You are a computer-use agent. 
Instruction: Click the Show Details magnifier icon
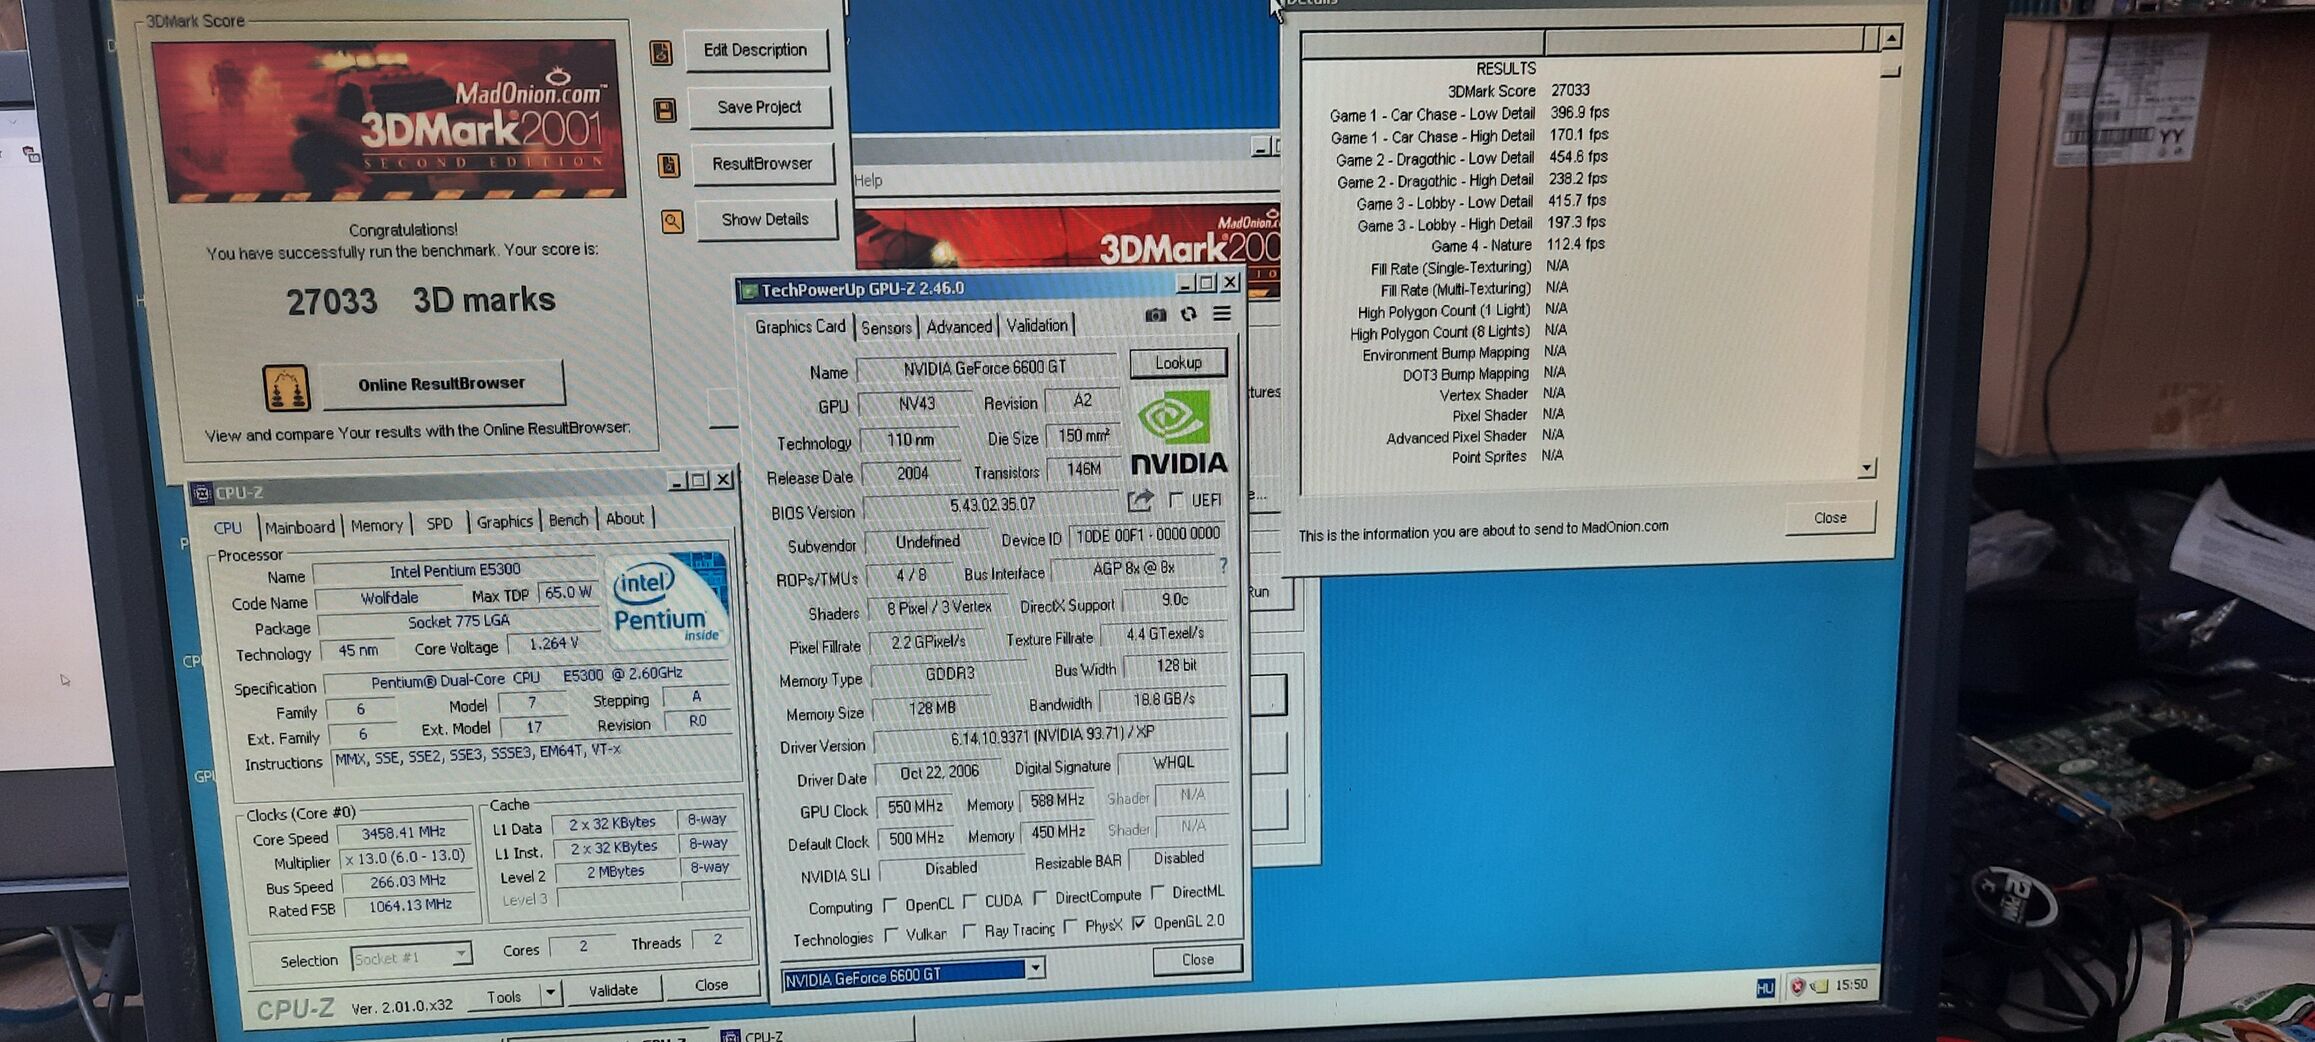click(x=672, y=221)
